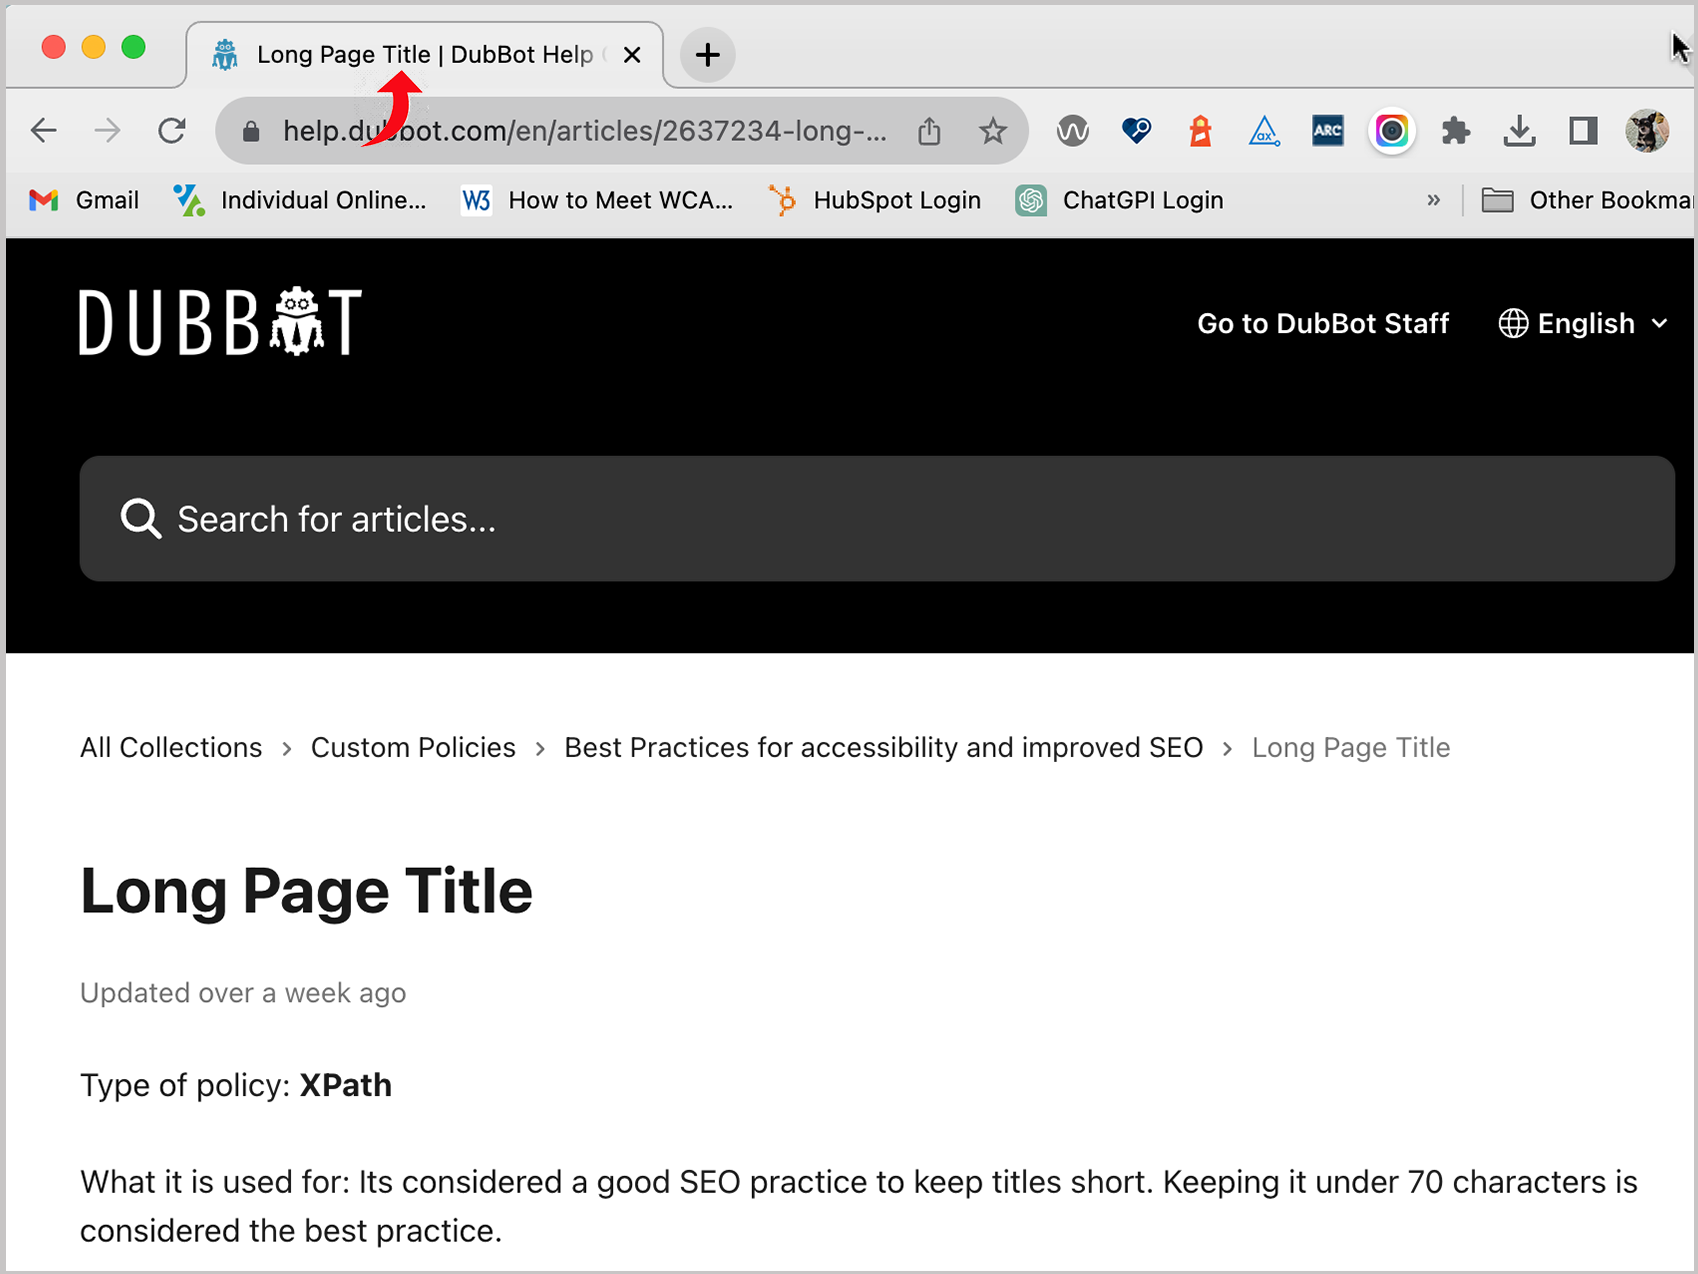Go to DubBot Staff
The image size is (1698, 1274).
point(1324,323)
